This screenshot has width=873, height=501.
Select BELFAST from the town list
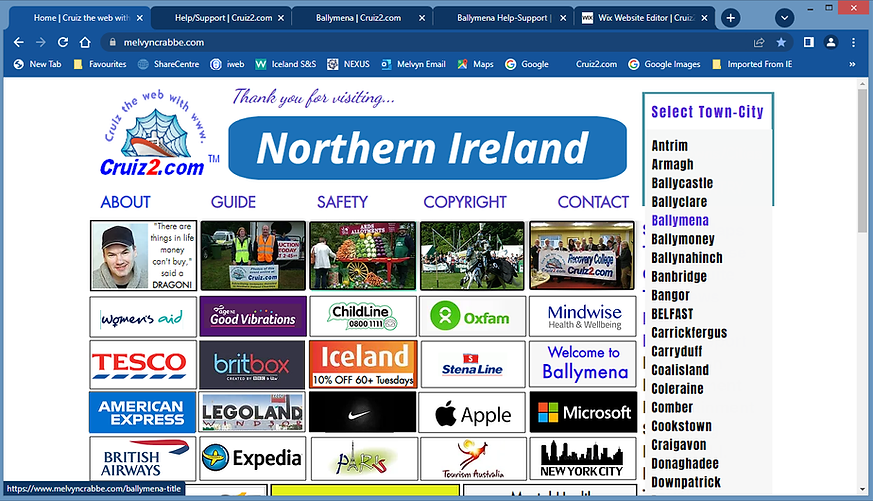673,314
